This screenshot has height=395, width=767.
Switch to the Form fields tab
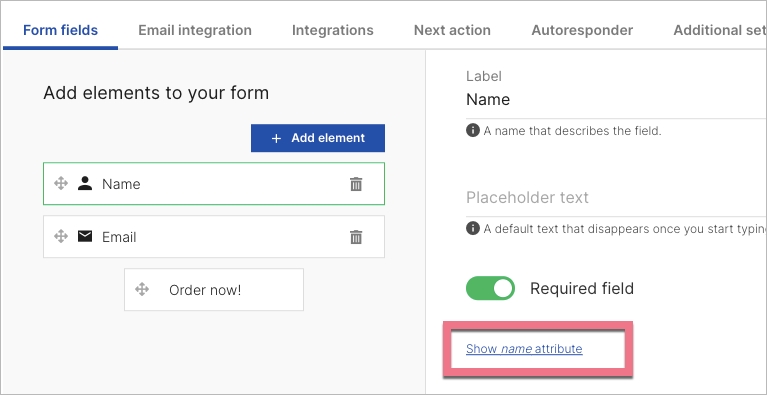pyautogui.click(x=61, y=30)
